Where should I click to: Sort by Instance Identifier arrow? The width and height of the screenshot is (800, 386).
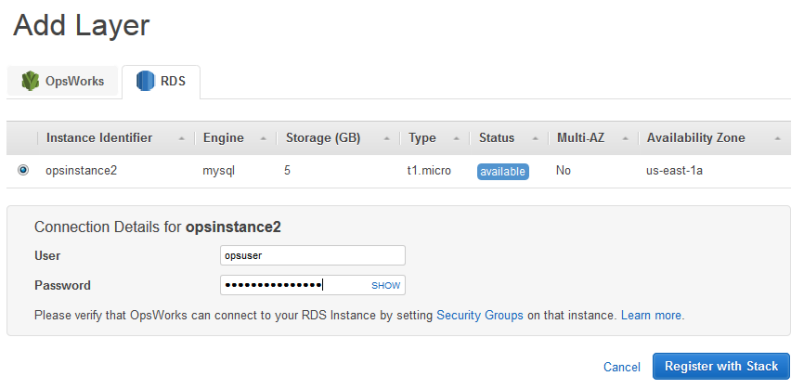[x=182, y=139]
